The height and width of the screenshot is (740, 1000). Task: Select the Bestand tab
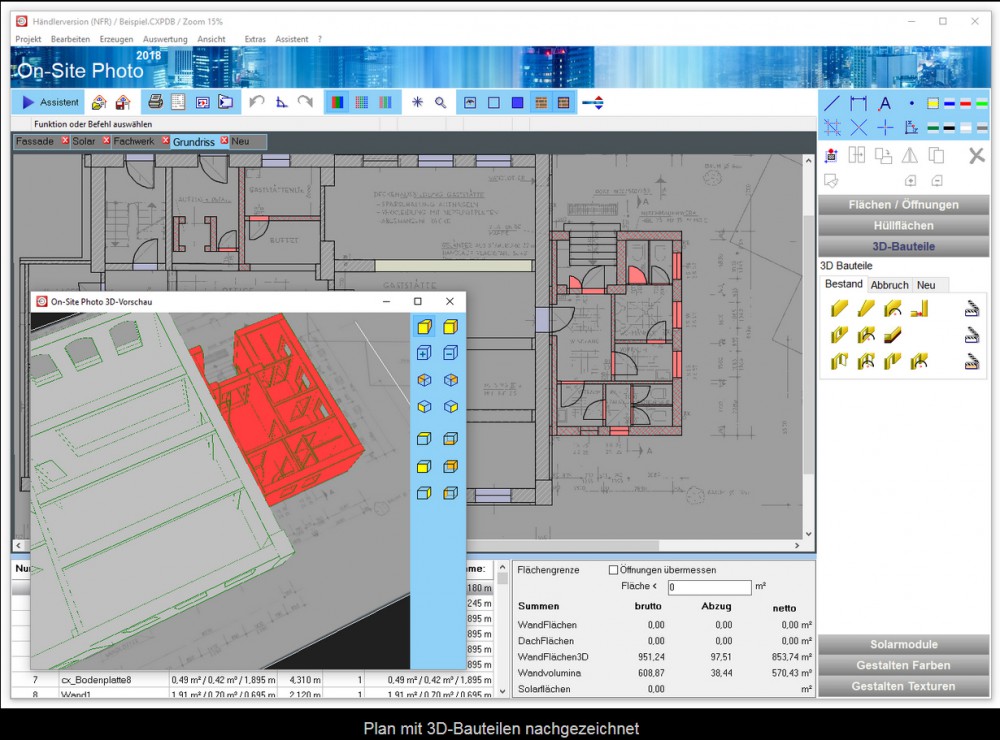[x=843, y=285]
